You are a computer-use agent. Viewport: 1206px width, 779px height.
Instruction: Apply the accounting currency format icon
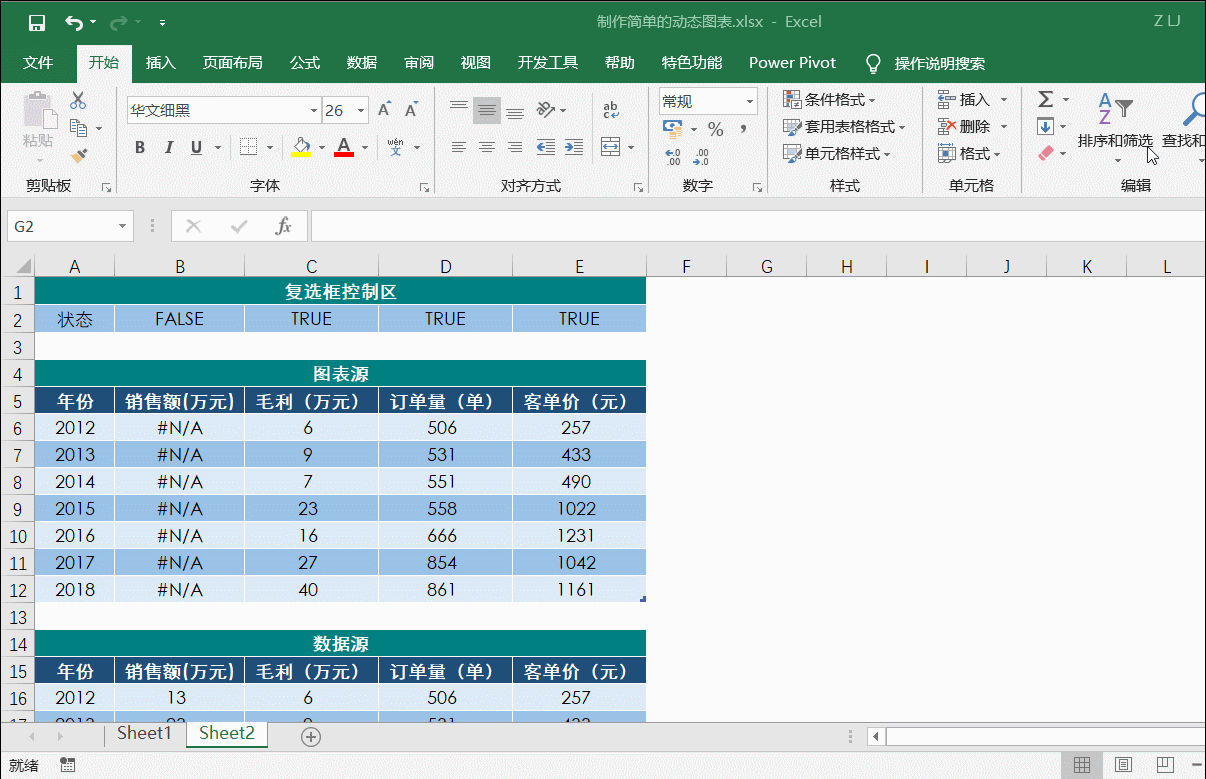point(674,129)
